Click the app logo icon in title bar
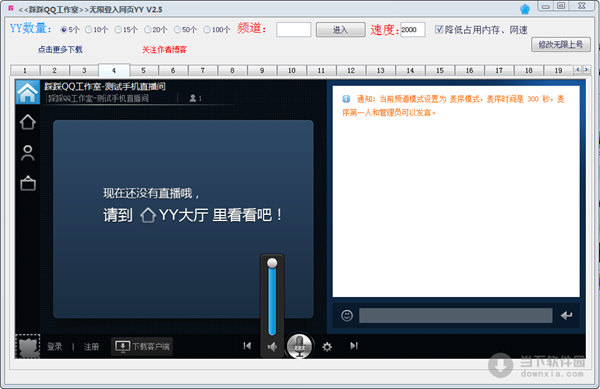 tap(11, 8)
